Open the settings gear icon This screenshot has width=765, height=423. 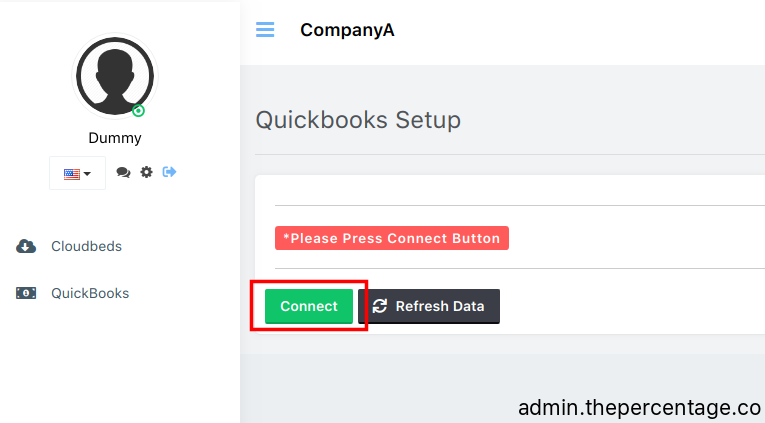[x=146, y=172]
